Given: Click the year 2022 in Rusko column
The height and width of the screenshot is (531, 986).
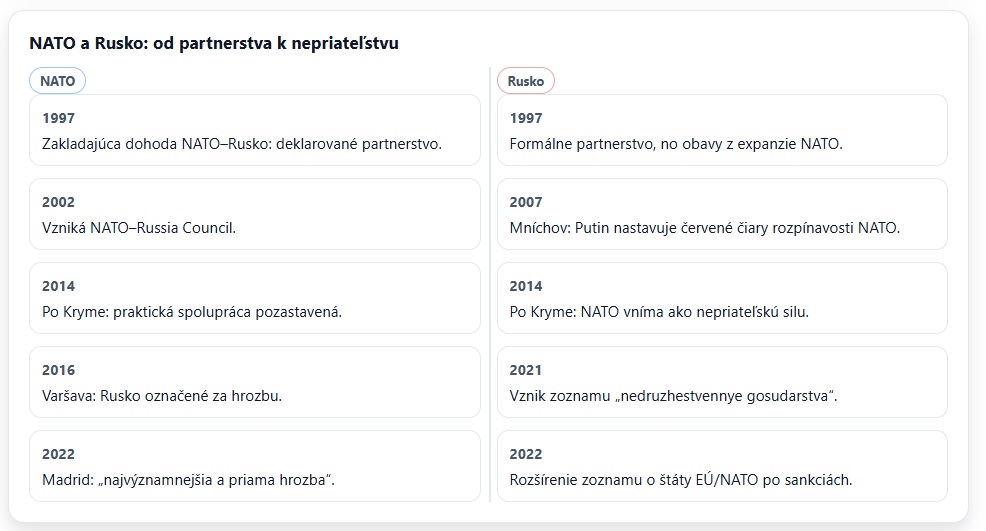Looking at the screenshot, I should (526, 454).
